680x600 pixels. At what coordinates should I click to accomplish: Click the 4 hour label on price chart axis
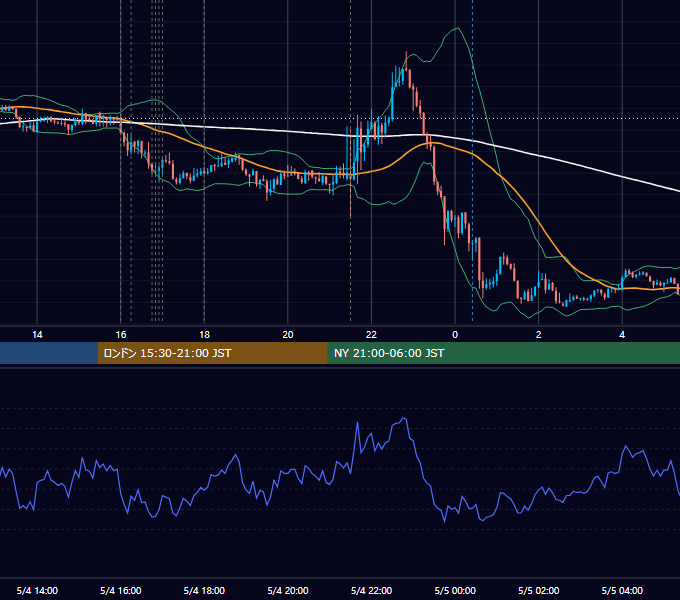coord(622,335)
